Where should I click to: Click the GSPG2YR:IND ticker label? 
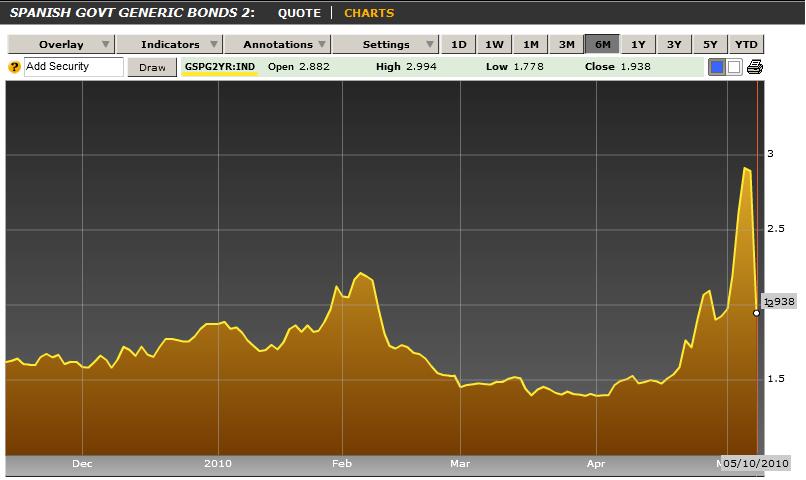coord(220,66)
